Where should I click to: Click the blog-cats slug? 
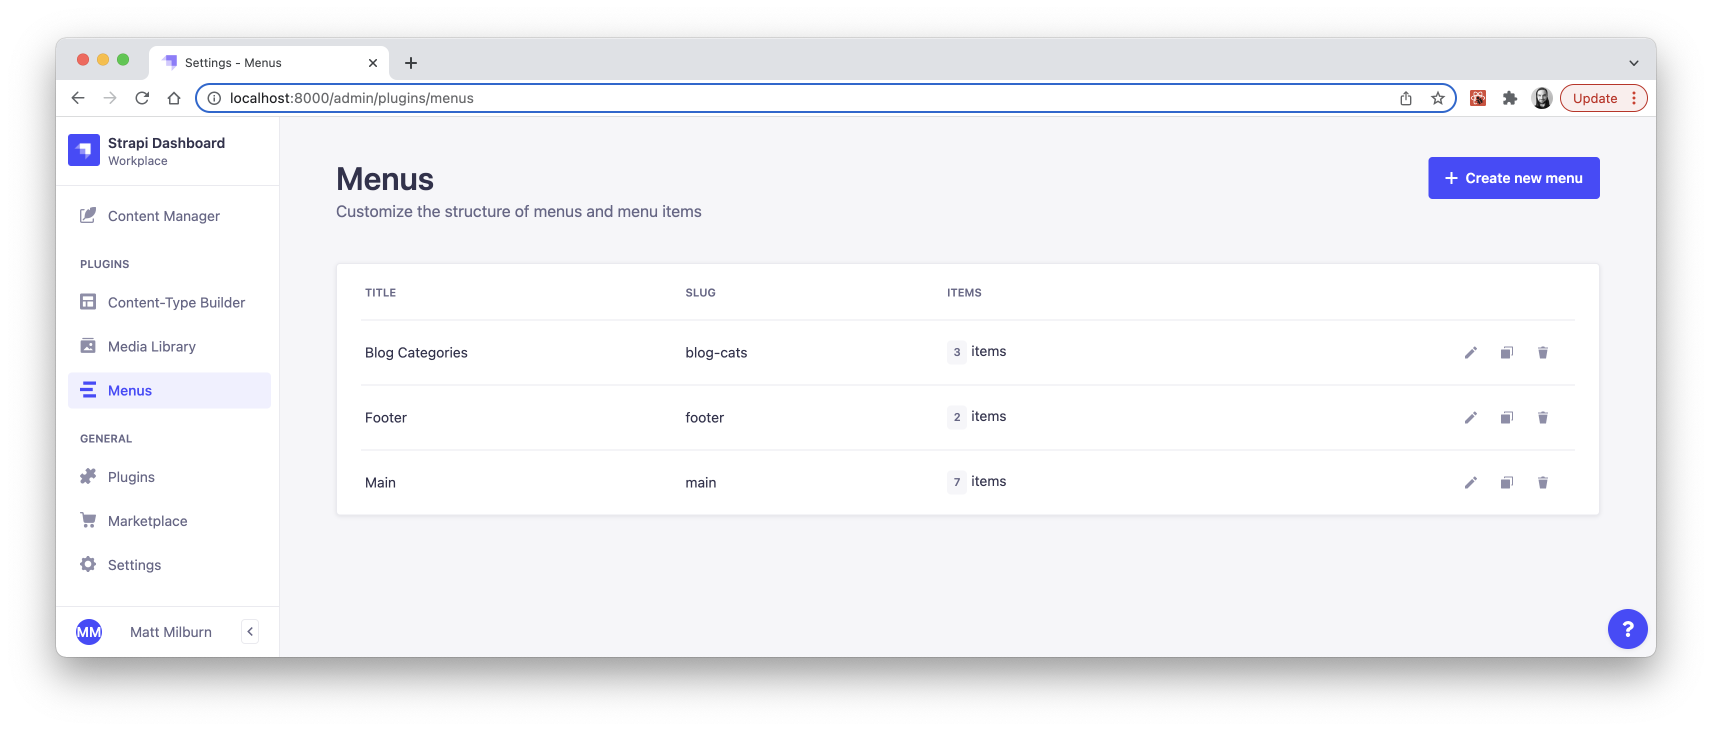(716, 353)
